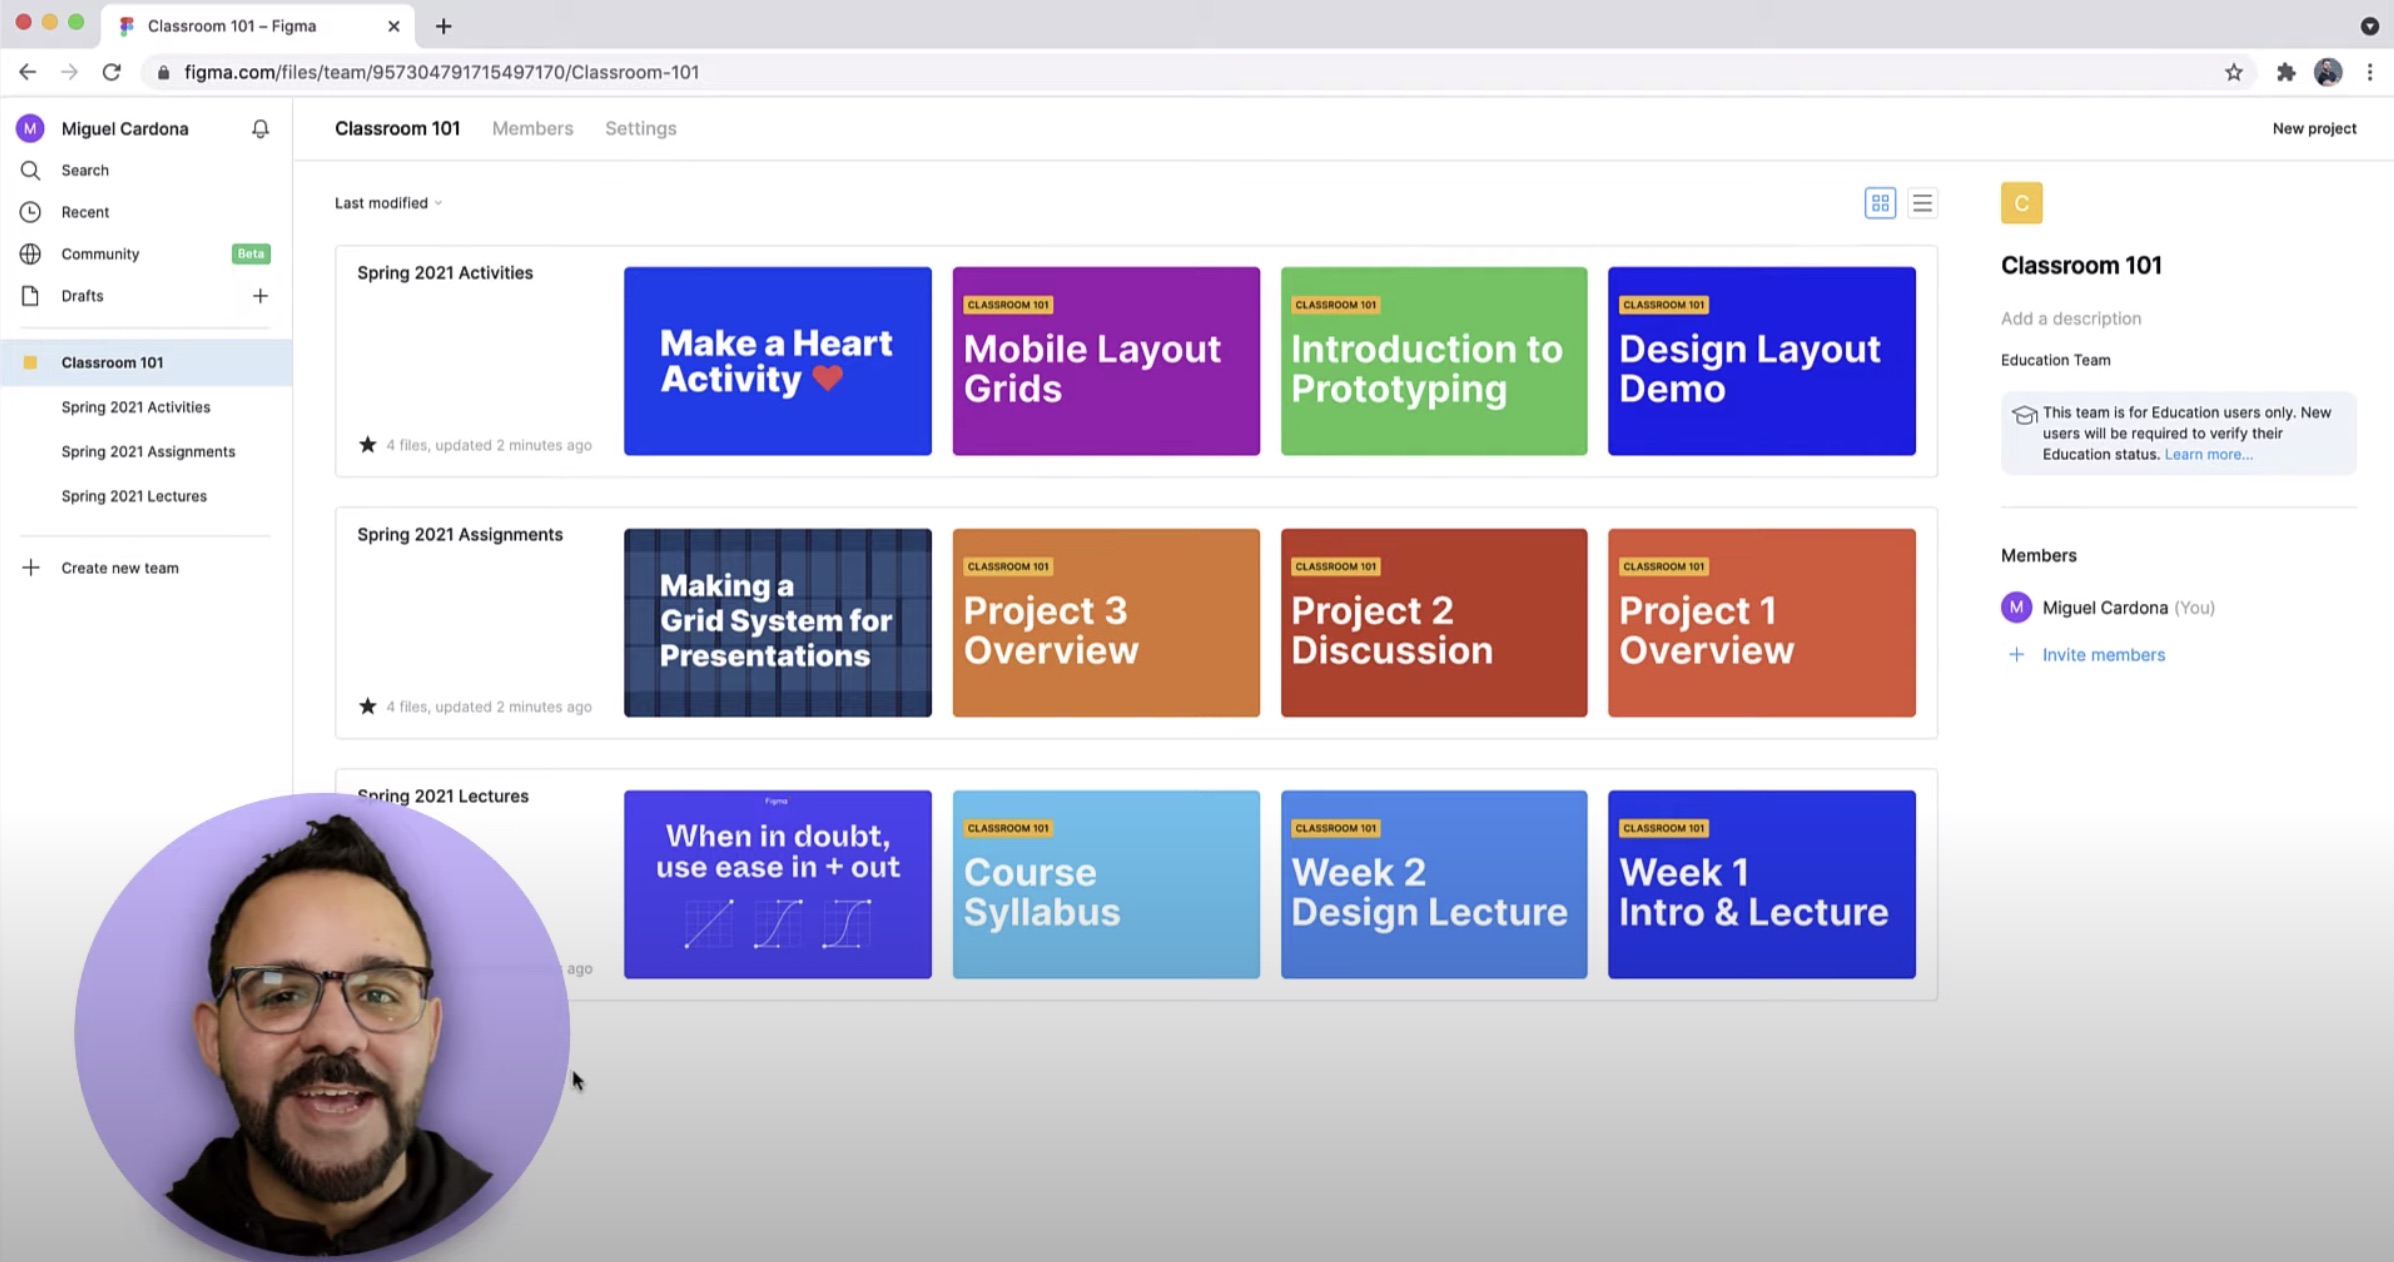Add new draft with plus icon

260,296
